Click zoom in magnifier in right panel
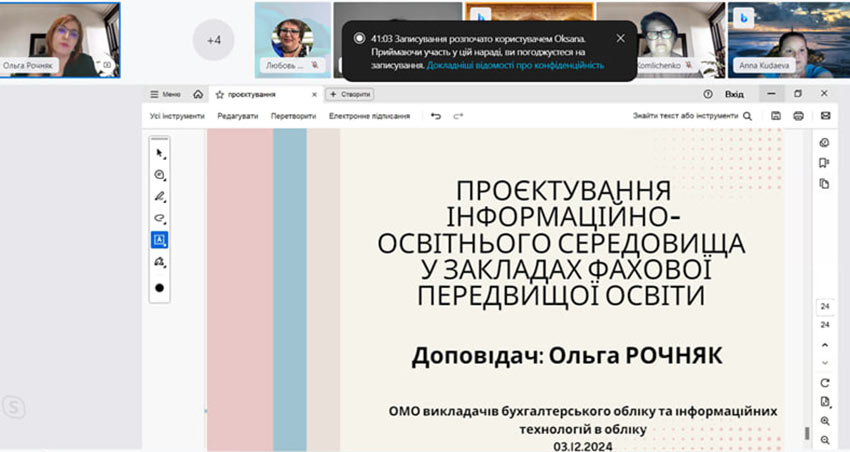This screenshot has width=850, height=452. 824,422
